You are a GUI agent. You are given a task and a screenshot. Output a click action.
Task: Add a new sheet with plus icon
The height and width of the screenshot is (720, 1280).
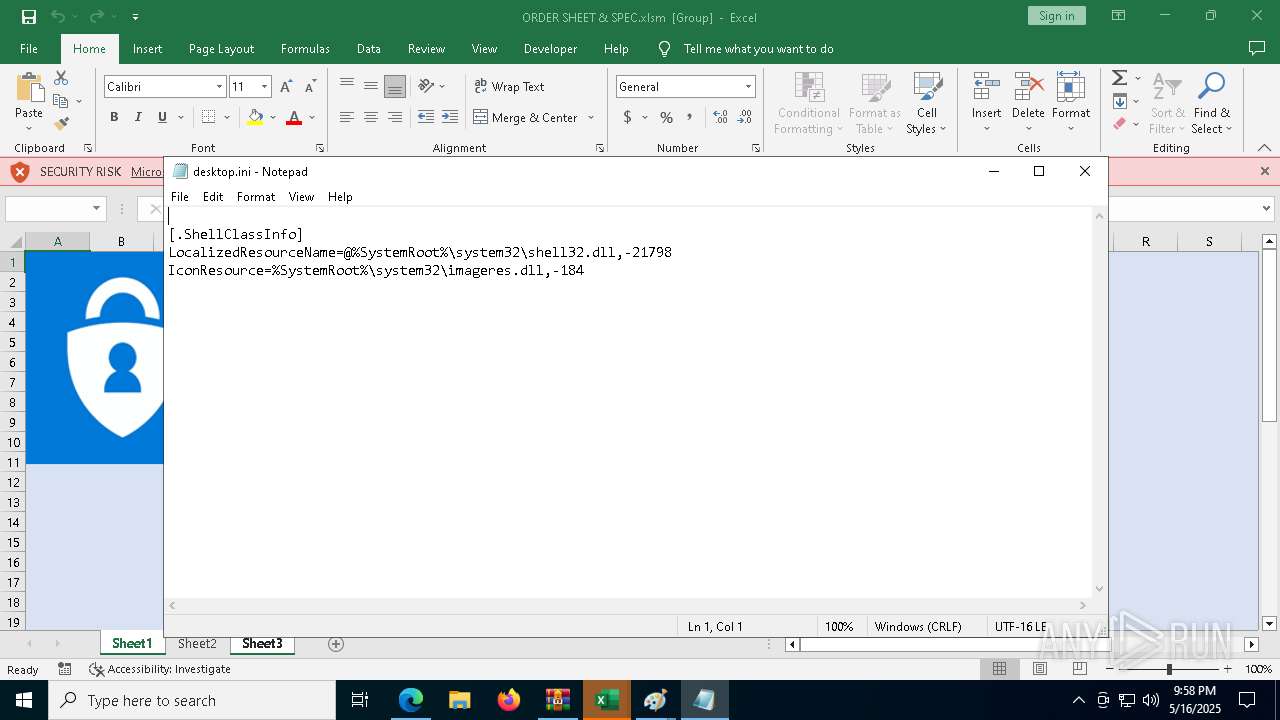pyautogui.click(x=336, y=644)
